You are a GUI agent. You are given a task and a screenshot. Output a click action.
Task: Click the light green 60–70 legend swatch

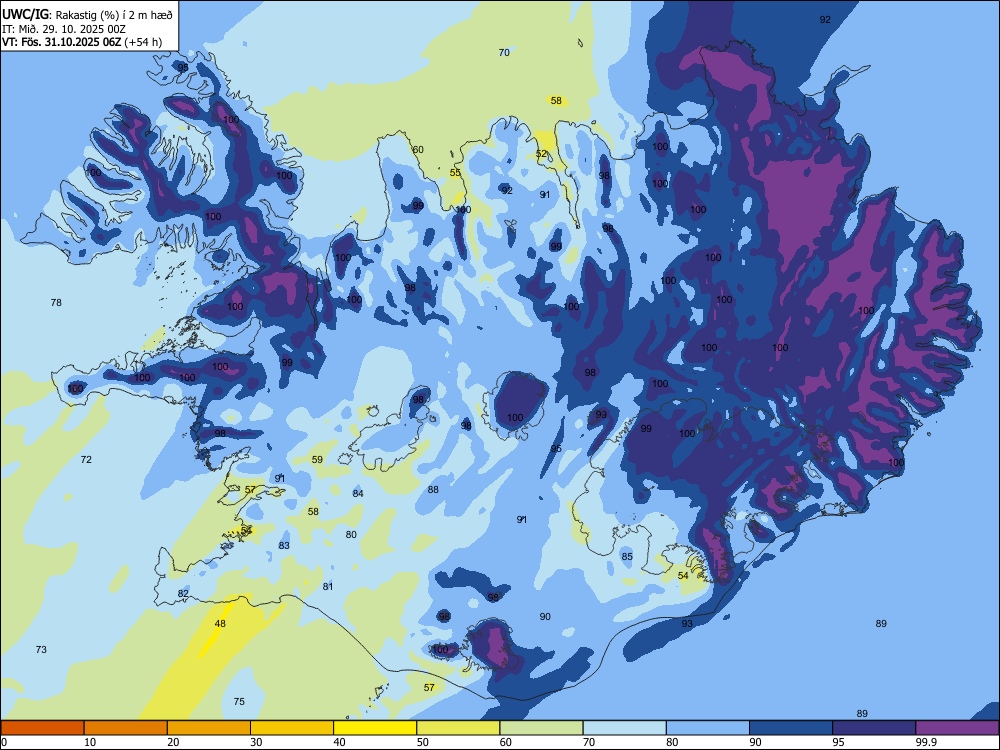(x=541, y=728)
